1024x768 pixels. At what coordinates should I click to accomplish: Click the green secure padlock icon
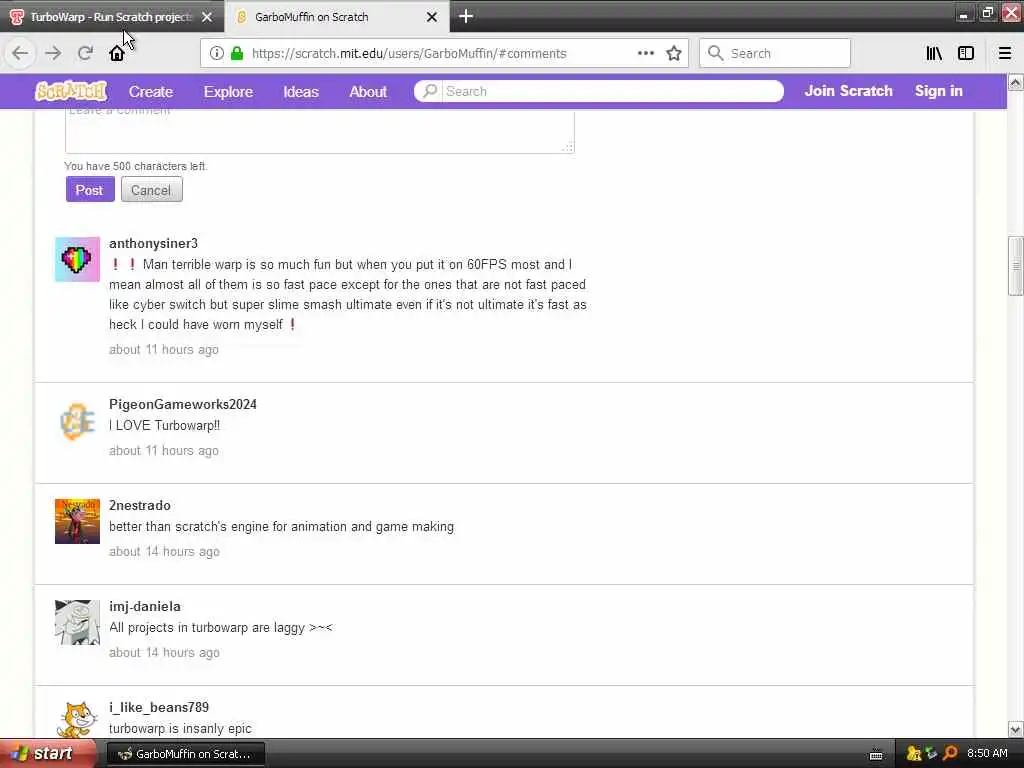click(237, 53)
